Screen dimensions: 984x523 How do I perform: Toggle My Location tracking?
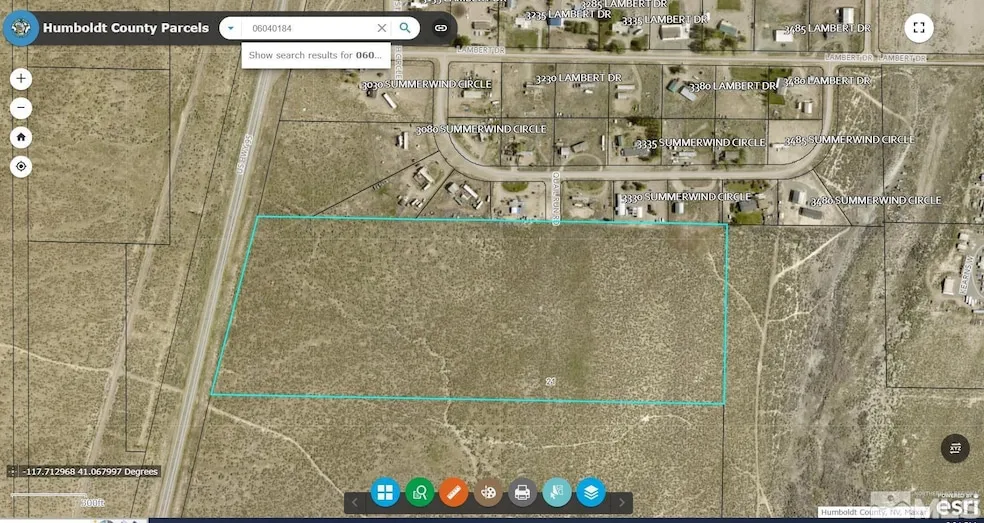(22, 167)
